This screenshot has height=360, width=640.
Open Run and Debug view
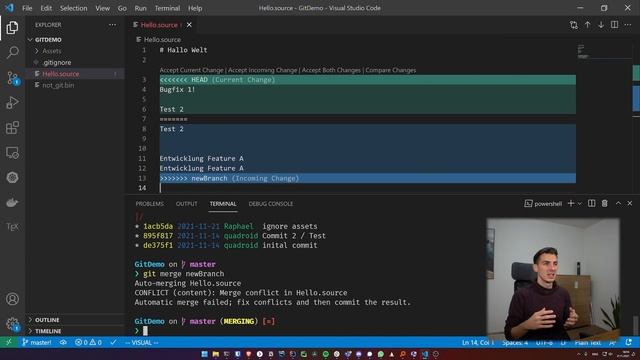[x=12, y=102]
